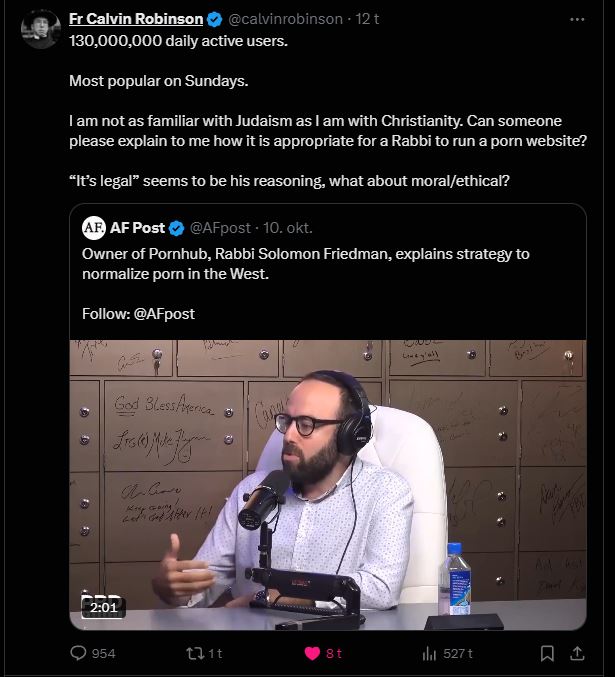The width and height of the screenshot is (615, 677).
Task: Open the reply comments icon
Action: coord(78,653)
